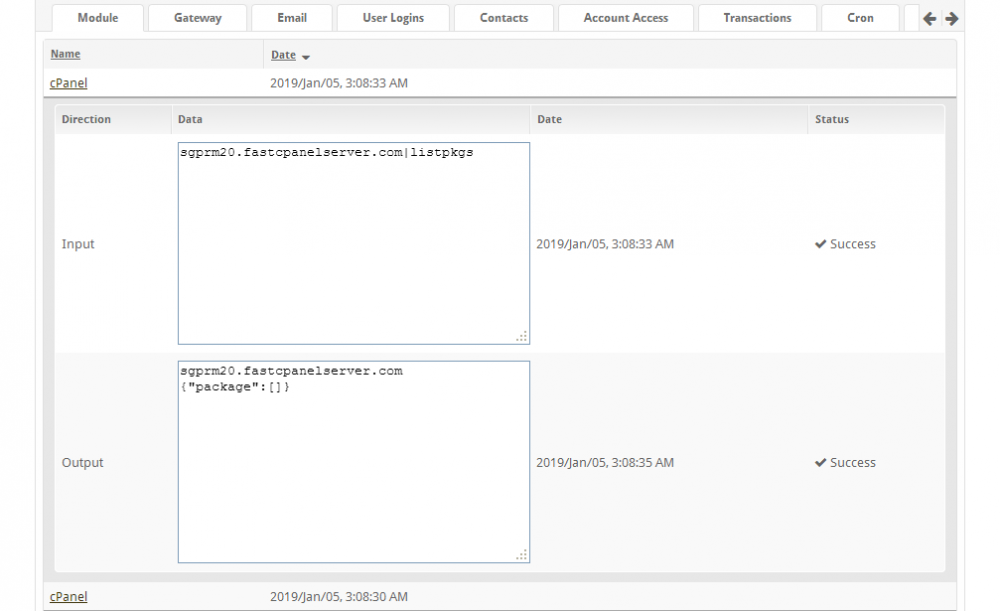
Task: Click the date 2019/Jan/05, 3:08:30 AM
Action: (x=339, y=596)
